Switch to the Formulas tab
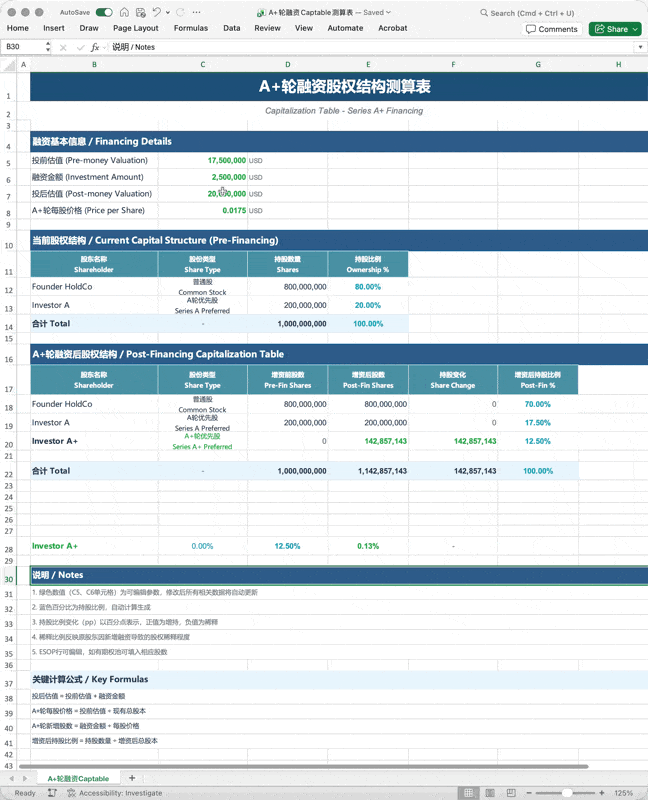 click(191, 28)
